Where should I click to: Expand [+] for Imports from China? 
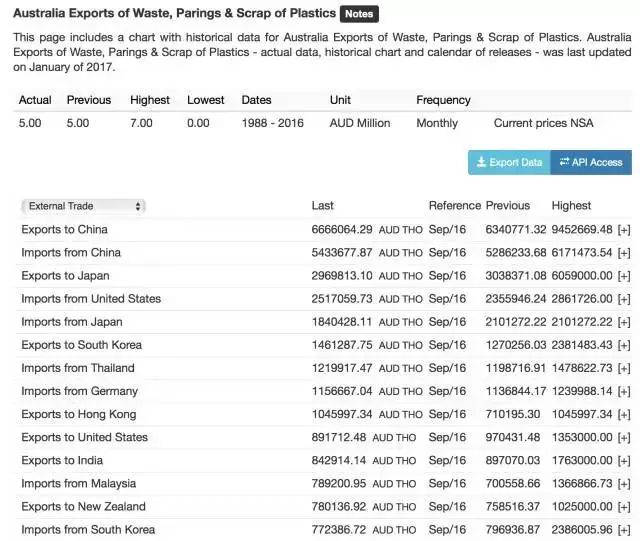tap(624, 253)
